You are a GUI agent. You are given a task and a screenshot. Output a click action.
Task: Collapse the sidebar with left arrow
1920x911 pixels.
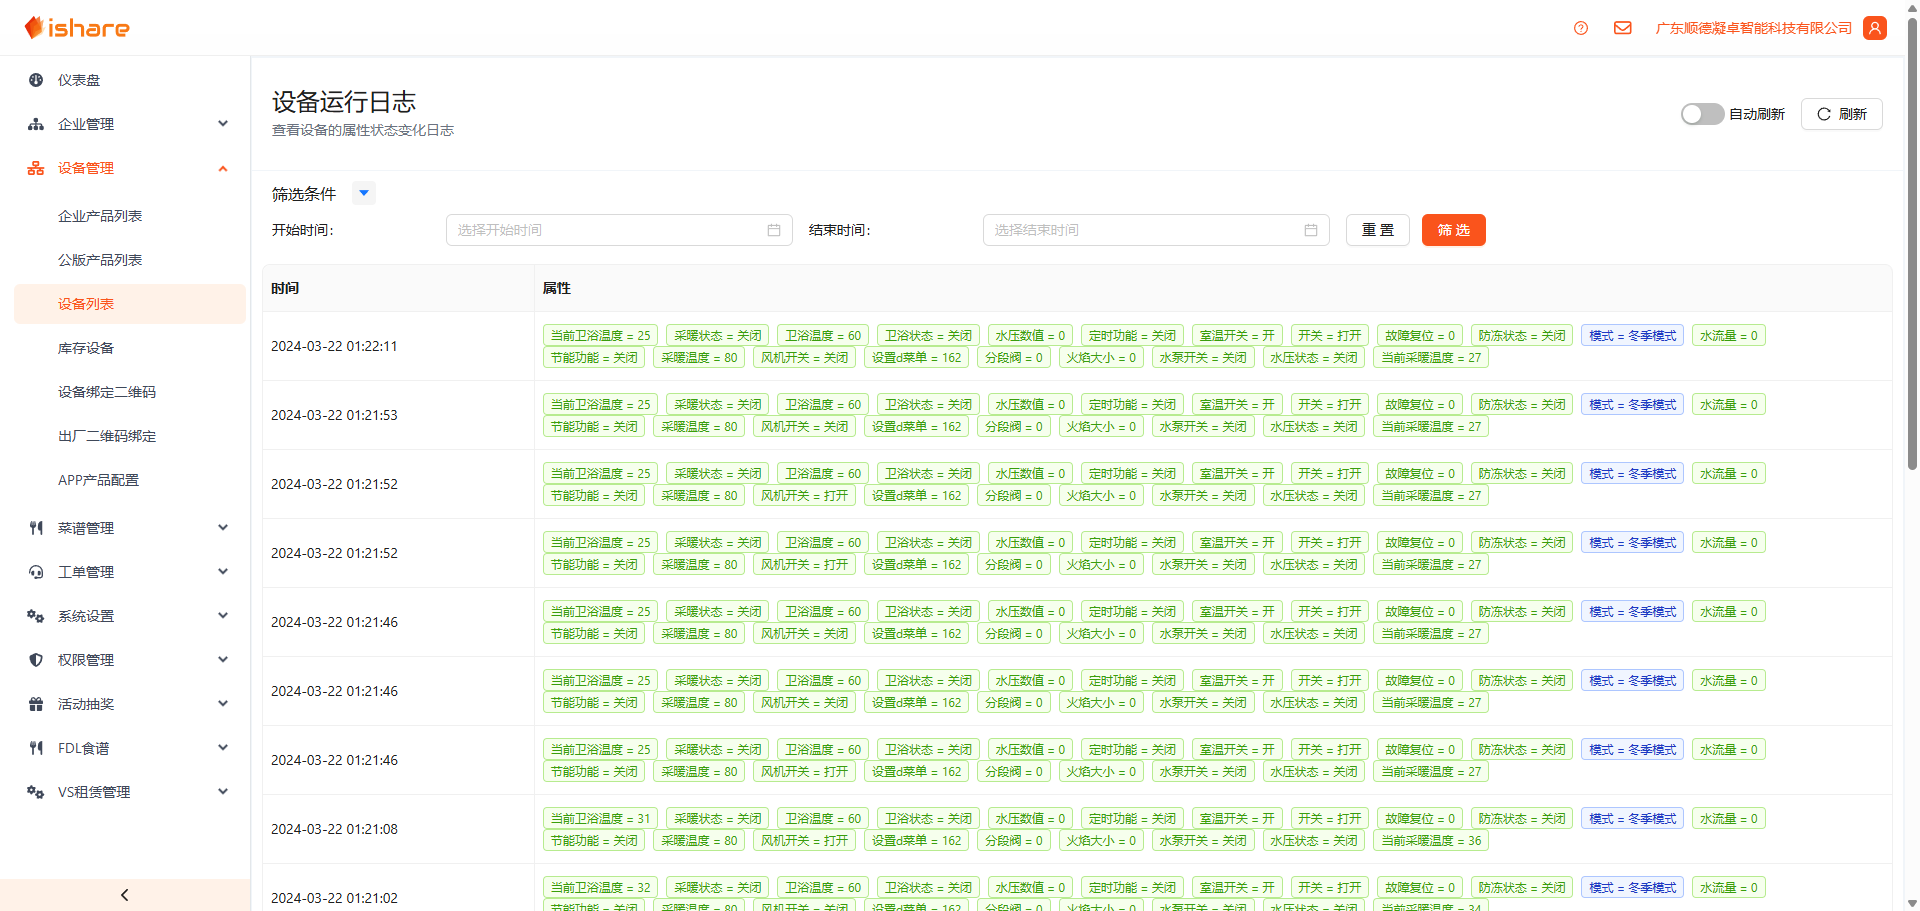pos(125,895)
